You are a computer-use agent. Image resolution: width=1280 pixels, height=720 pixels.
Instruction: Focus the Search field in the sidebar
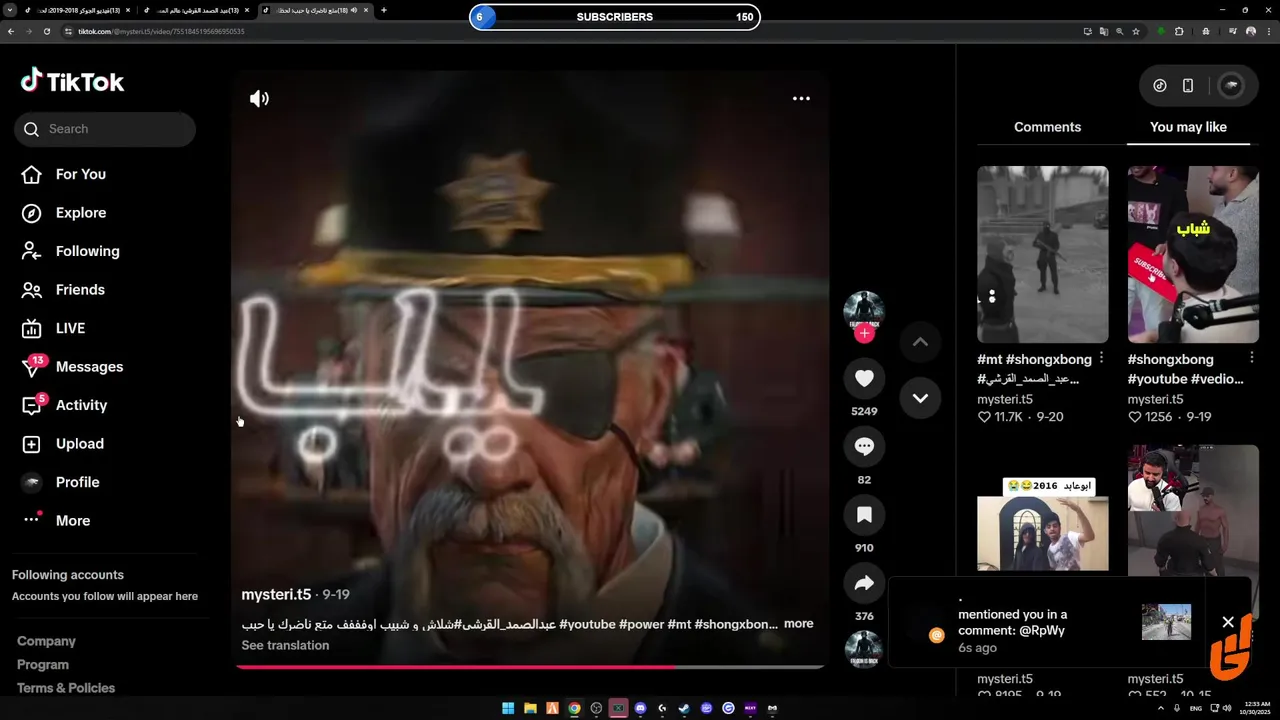point(105,129)
